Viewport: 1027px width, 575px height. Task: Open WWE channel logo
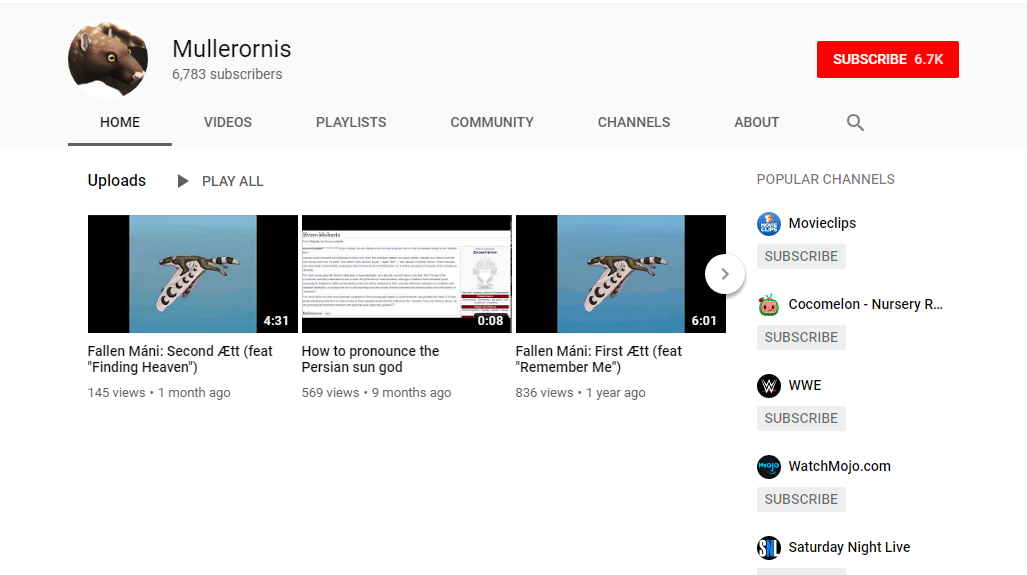pyautogui.click(x=768, y=386)
